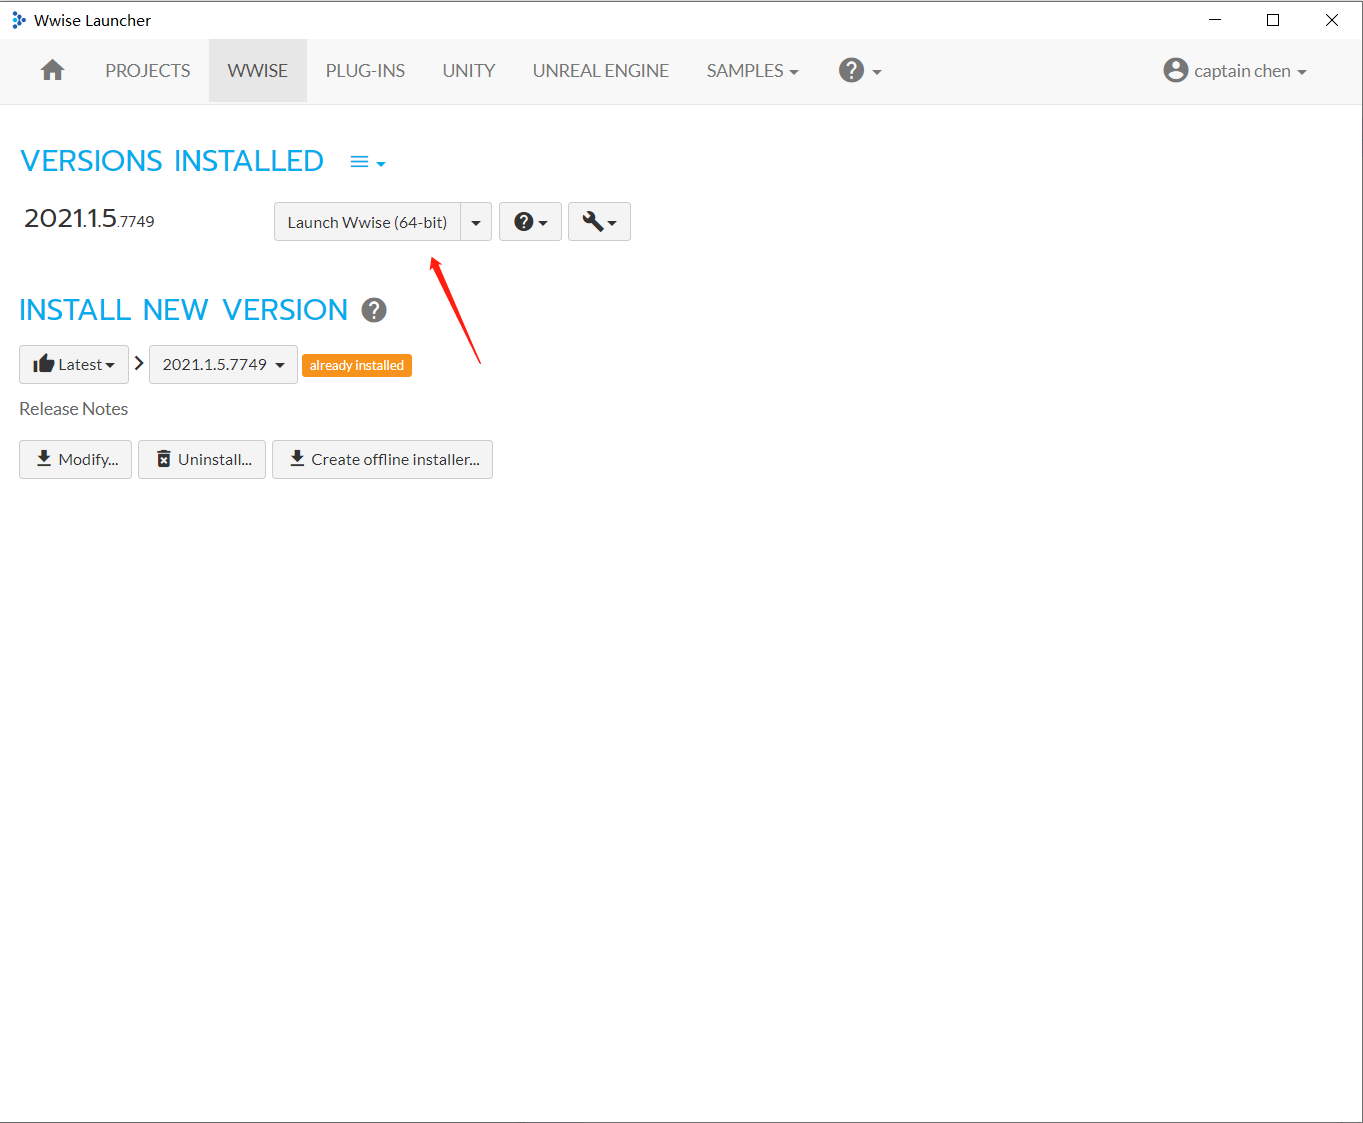Open the PROJECTS tab
Screen dimensions: 1363x1123
point(148,71)
